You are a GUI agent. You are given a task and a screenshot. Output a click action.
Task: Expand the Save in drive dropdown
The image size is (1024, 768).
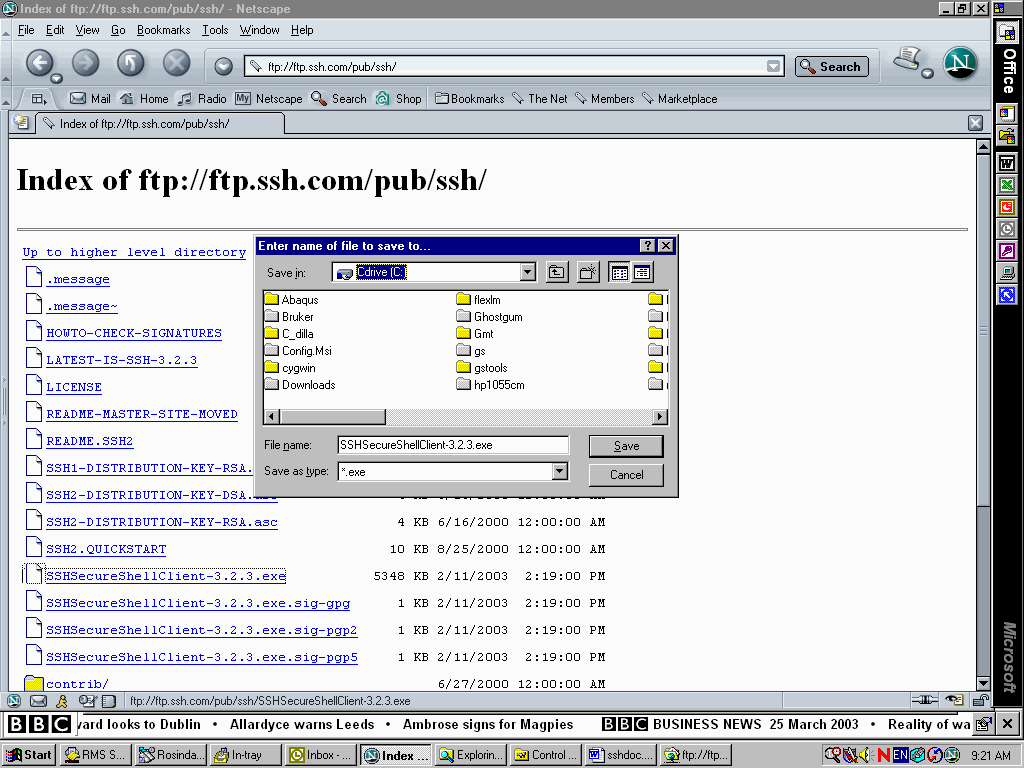(528, 272)
